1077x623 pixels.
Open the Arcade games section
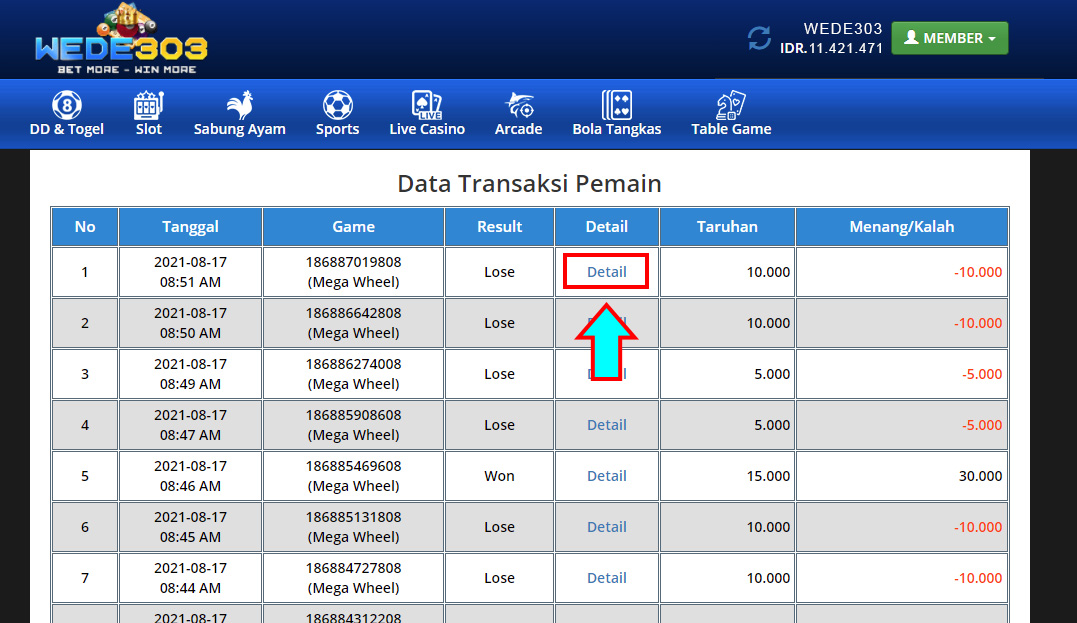pos(518,114)
